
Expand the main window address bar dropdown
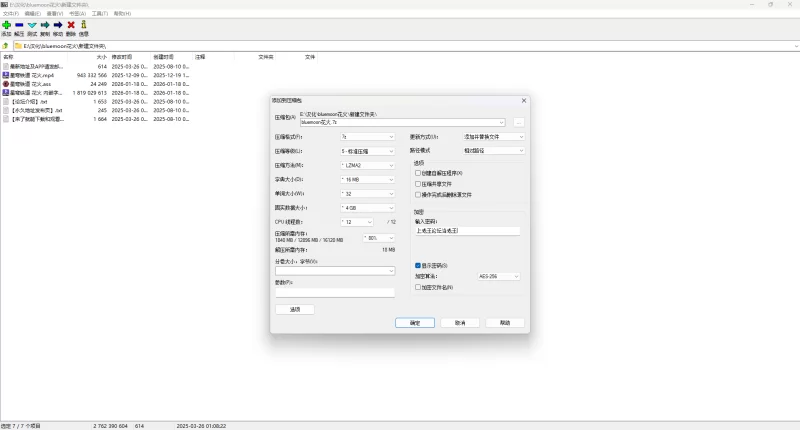pyautogui.click(x=796, y=46)
